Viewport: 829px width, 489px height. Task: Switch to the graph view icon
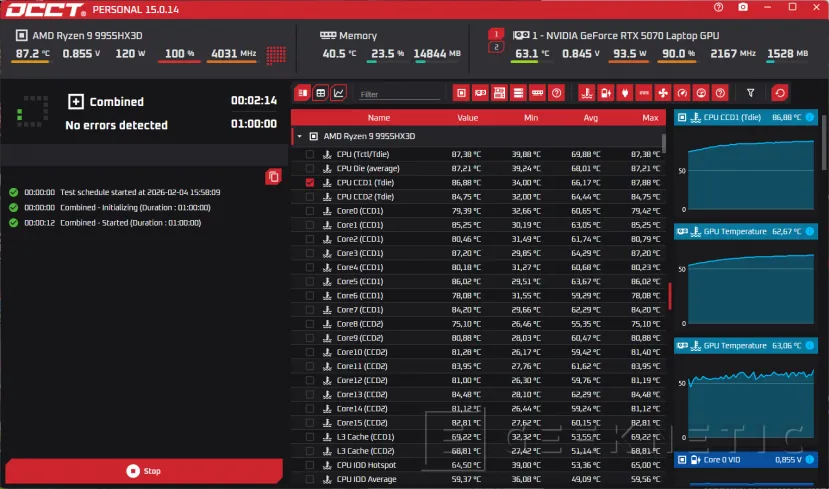(x=339, y=93)
